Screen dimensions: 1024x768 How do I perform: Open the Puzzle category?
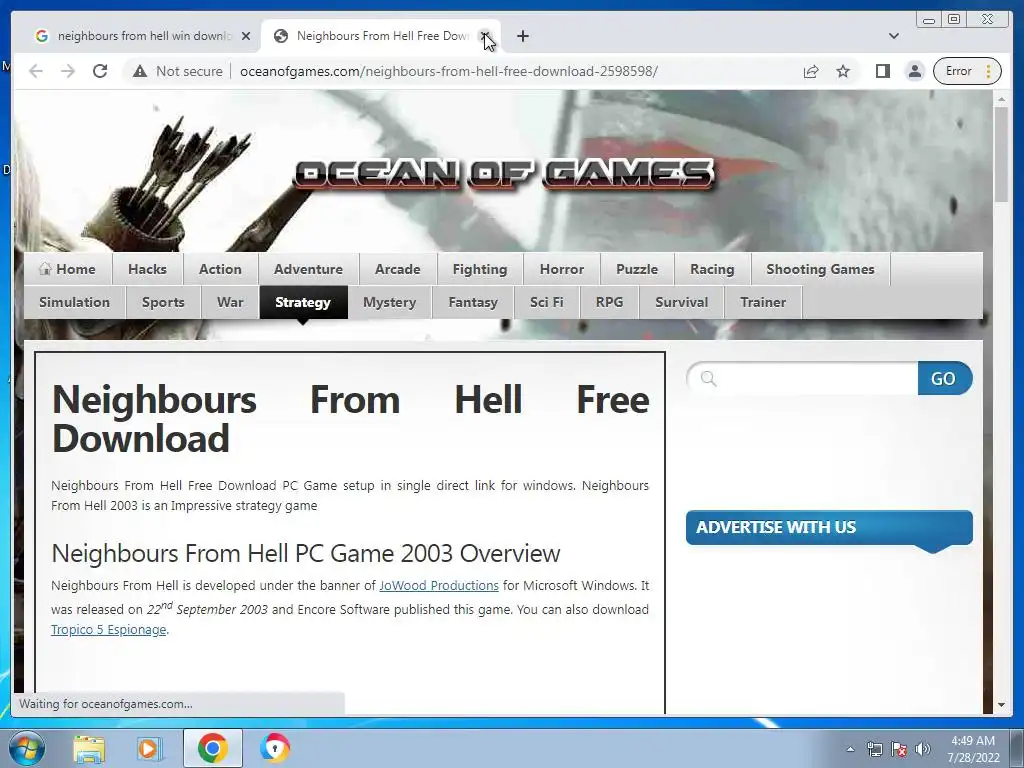pos(637,269)
